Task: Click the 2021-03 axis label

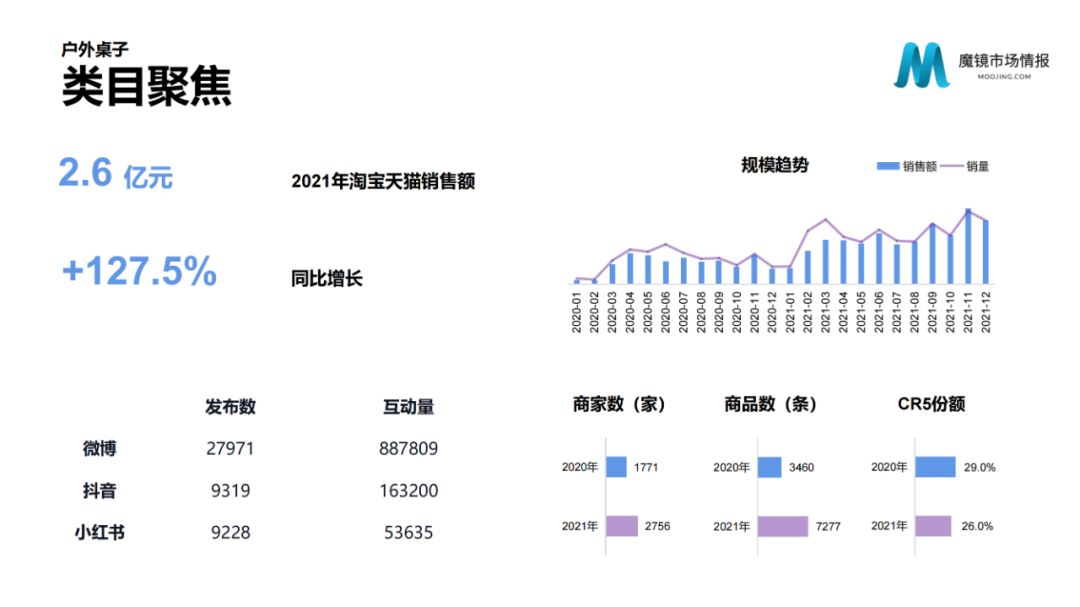Action: [826, 312]
